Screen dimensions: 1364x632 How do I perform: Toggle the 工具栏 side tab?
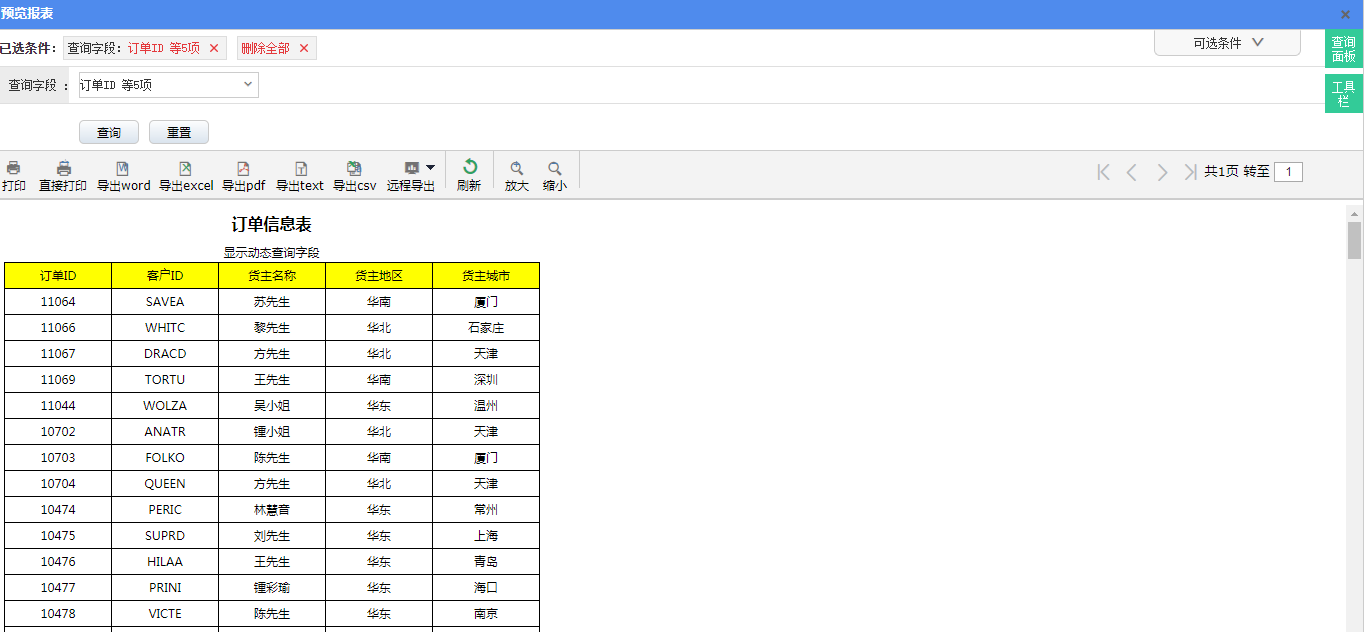pos(1343,94)
